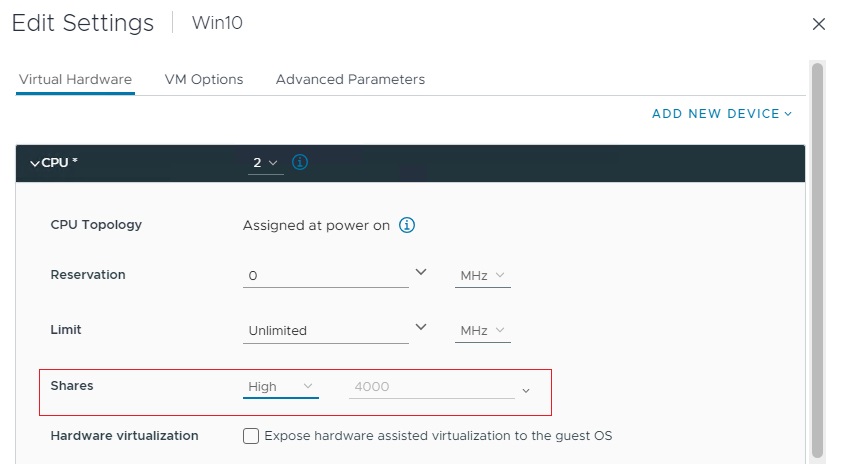The width and height of the screenshot is (843, 464).
Task: Change the Limit MHz unit selector
Action: click(x=482, y=330)
